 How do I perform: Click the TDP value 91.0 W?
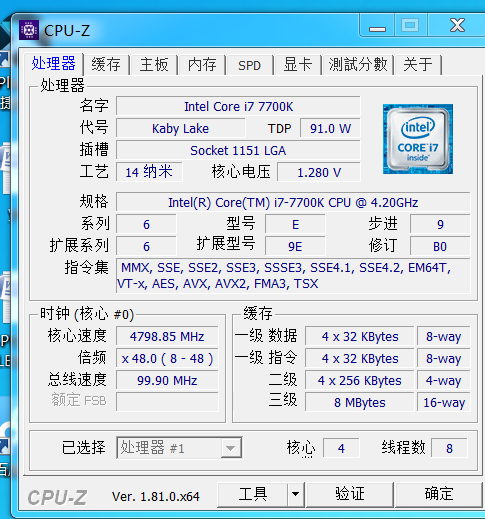(x=330, y=129)
